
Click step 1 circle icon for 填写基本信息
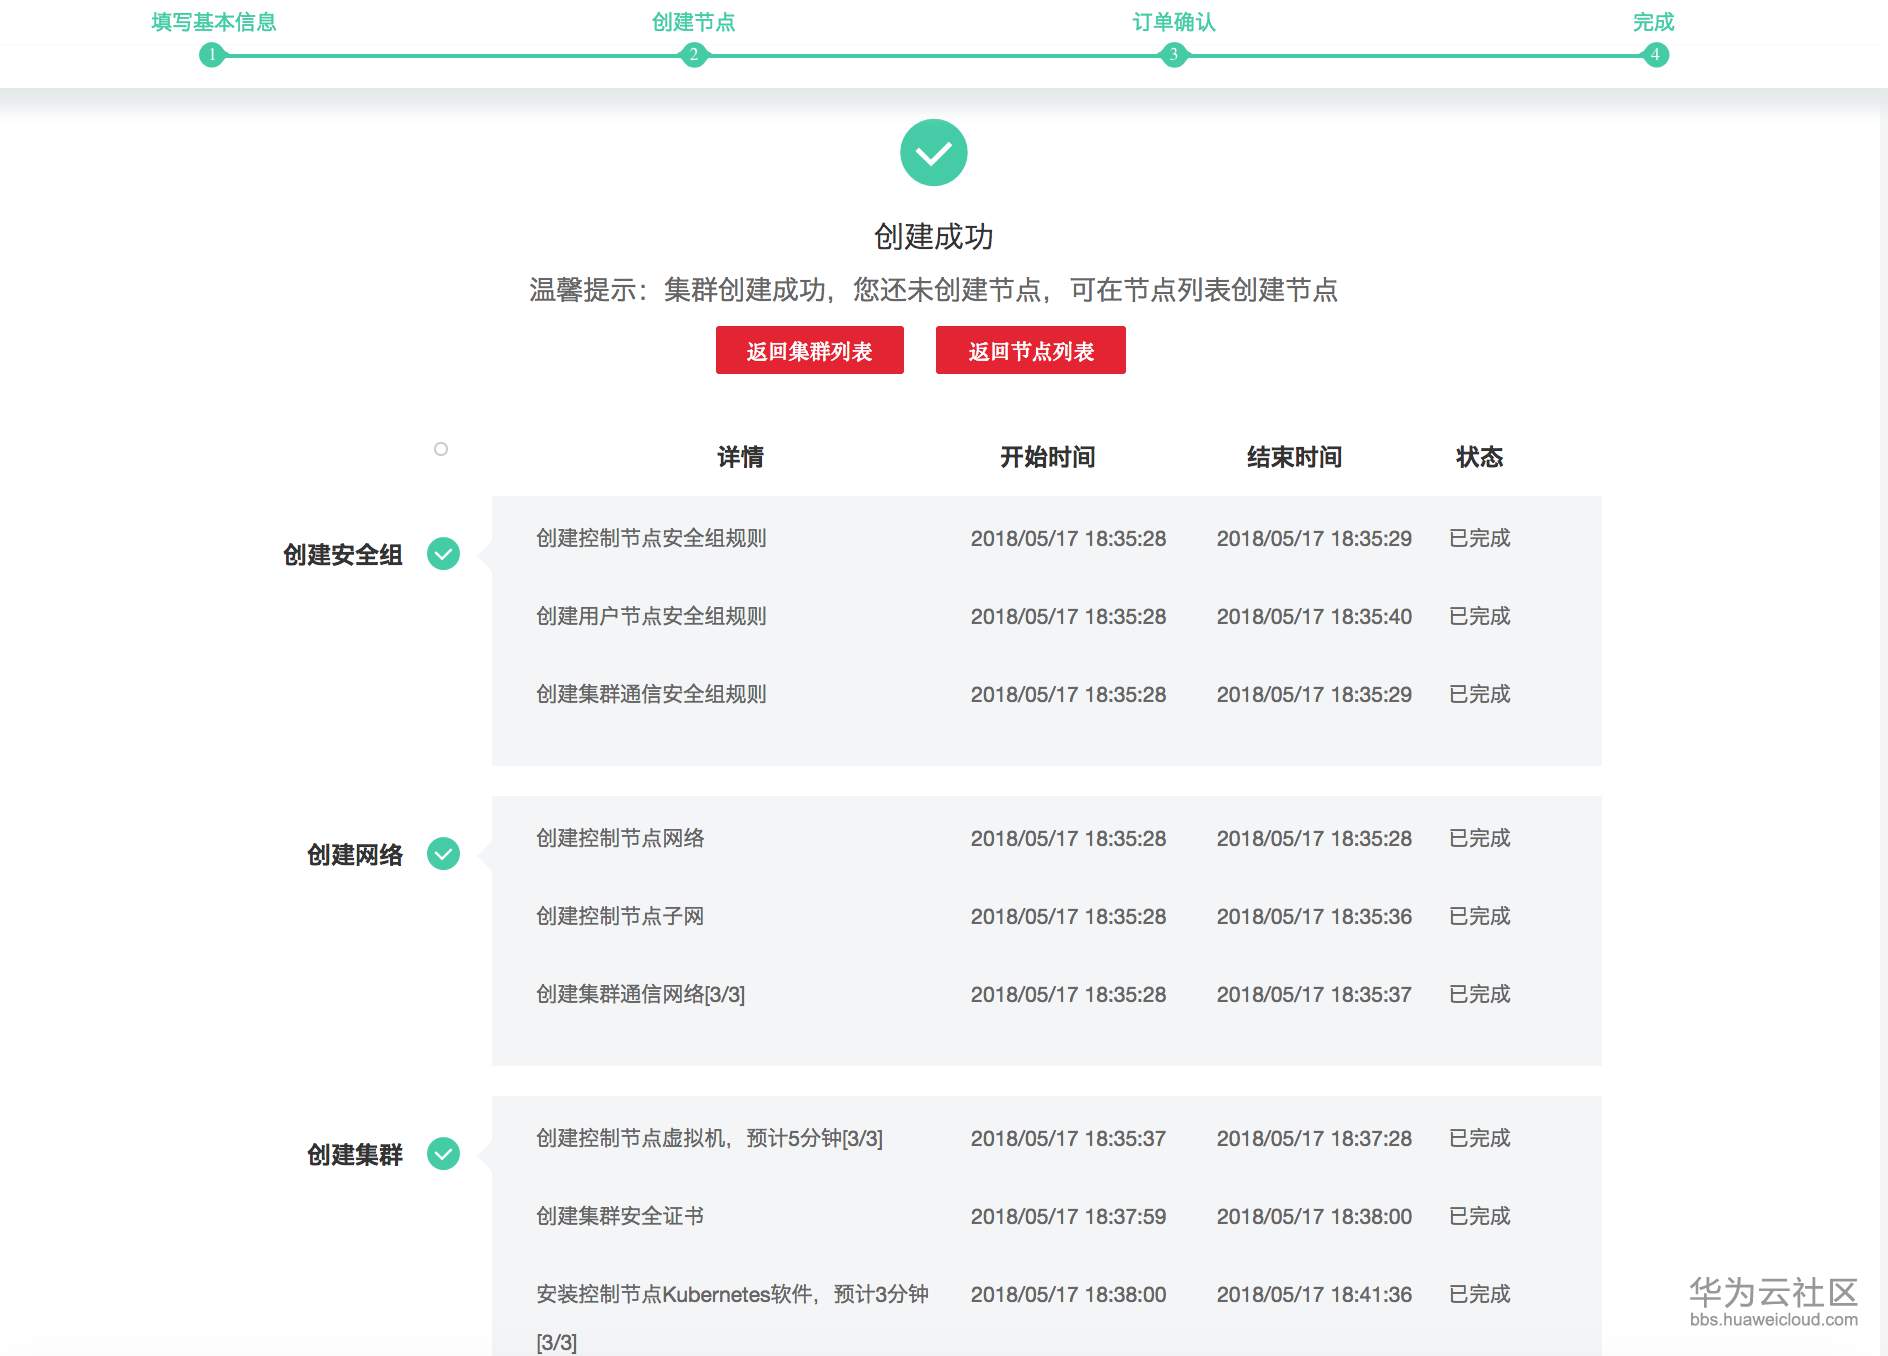[213, 57]
